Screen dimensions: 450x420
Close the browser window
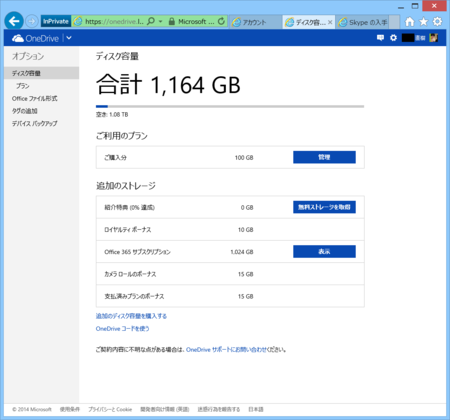coord(434,6)
